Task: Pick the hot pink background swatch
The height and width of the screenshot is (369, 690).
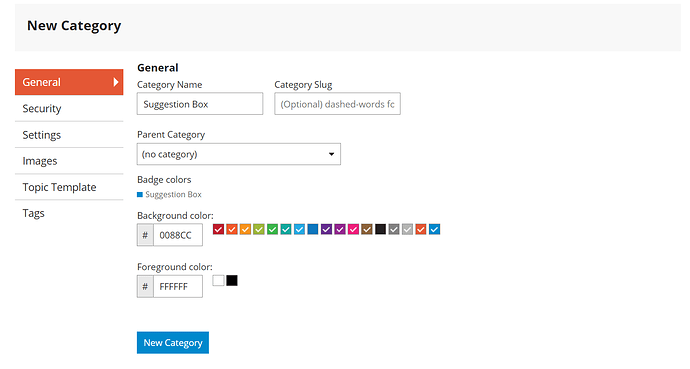Action: tap(353, 229)
